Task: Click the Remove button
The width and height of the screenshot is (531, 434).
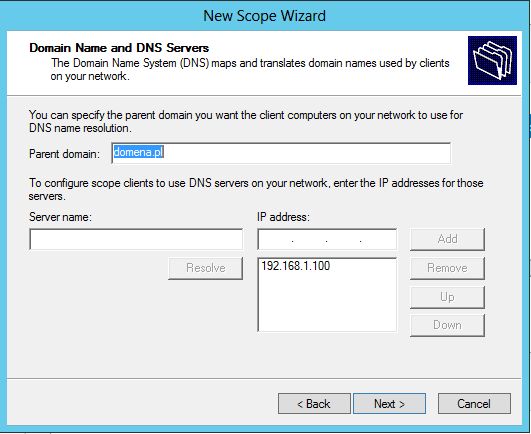Action: click(x=447, y=268)
